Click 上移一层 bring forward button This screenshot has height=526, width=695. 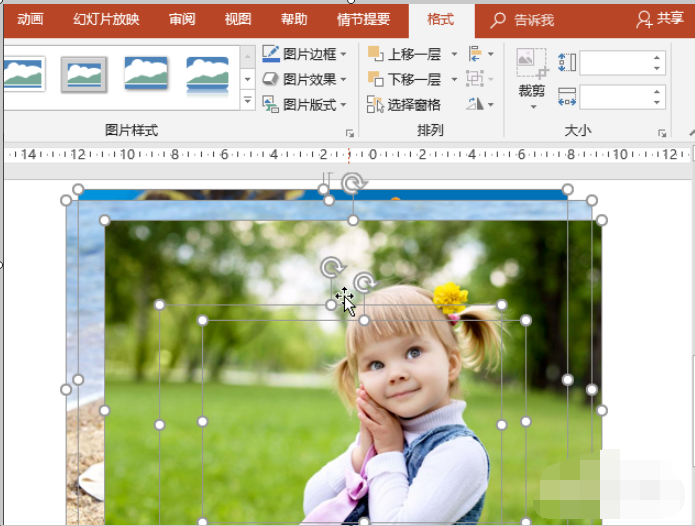click(405, 54)
